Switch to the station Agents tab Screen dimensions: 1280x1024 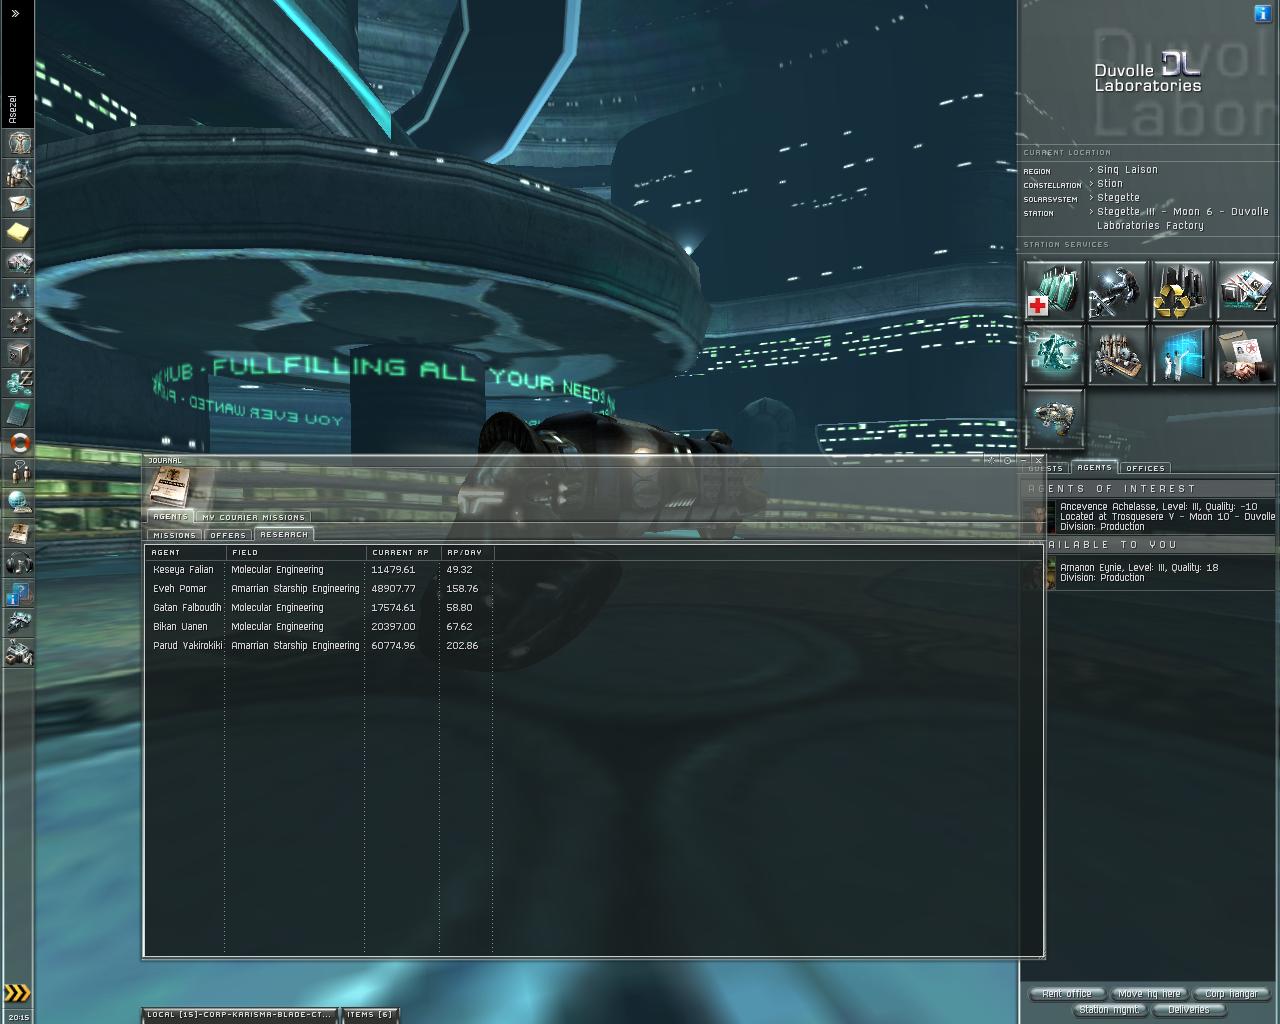click(x=1094, y=467)
